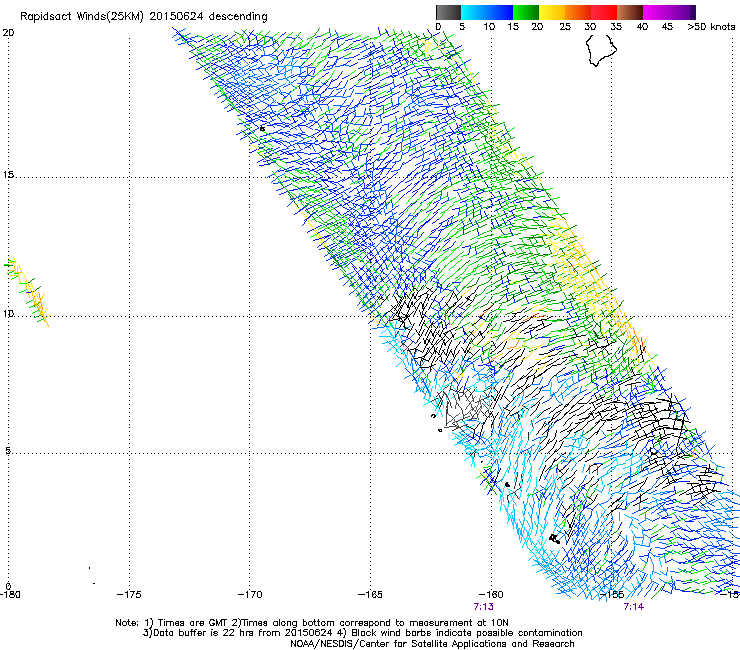Click the green 15-20 knots legend segment

pyautogui.click(x=526, y=12)
